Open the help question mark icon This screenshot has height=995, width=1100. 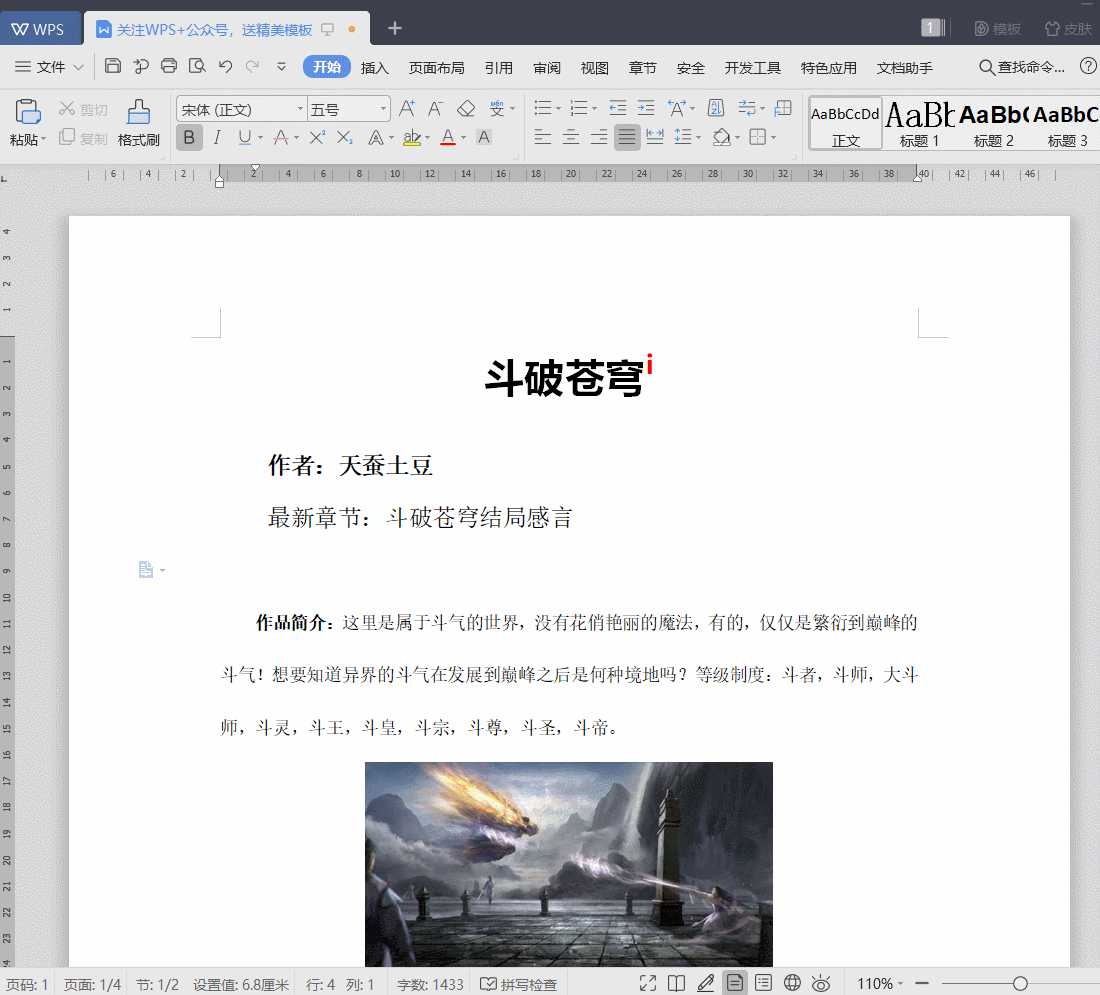[1088, 67]
